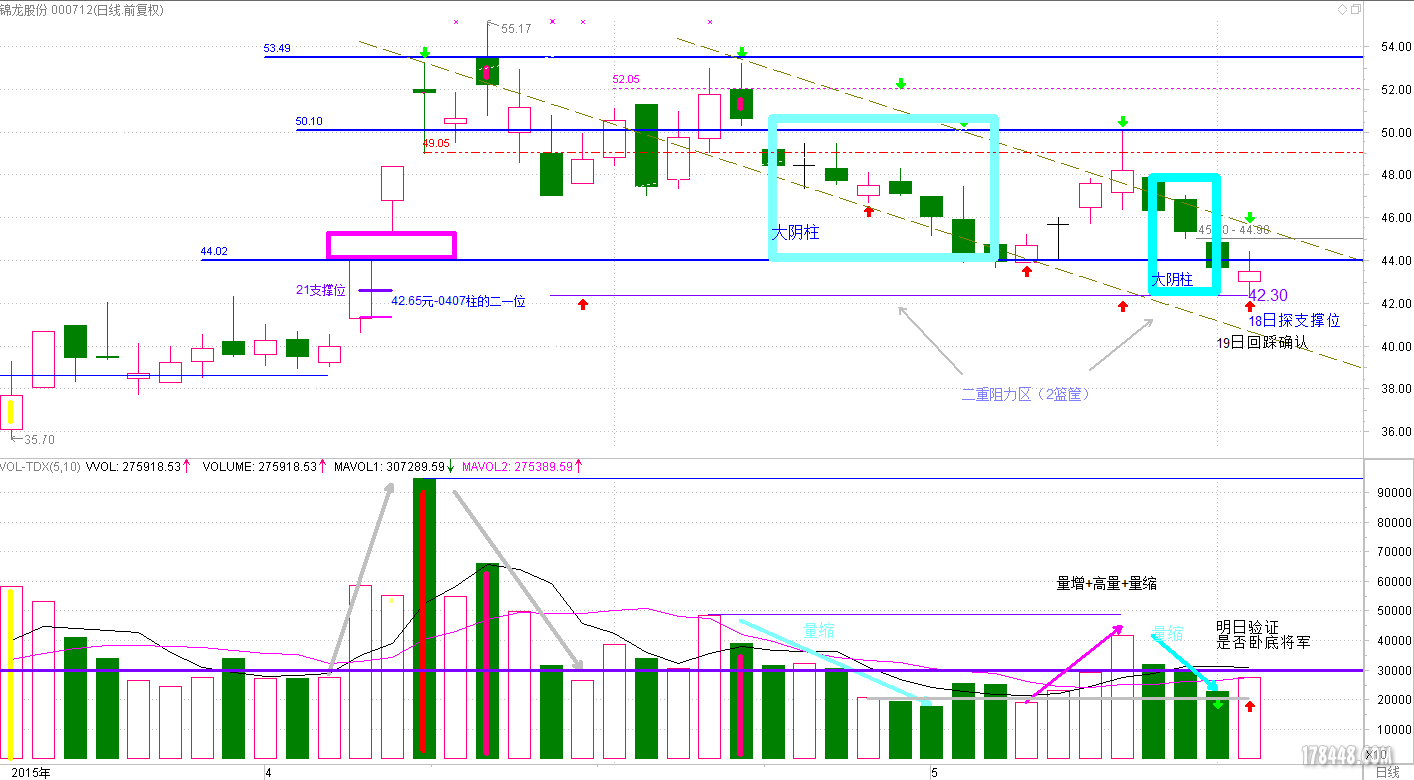Select the magenta MAVOL2: 275389.59 value

pyautogui.click(x=516, y=466)
